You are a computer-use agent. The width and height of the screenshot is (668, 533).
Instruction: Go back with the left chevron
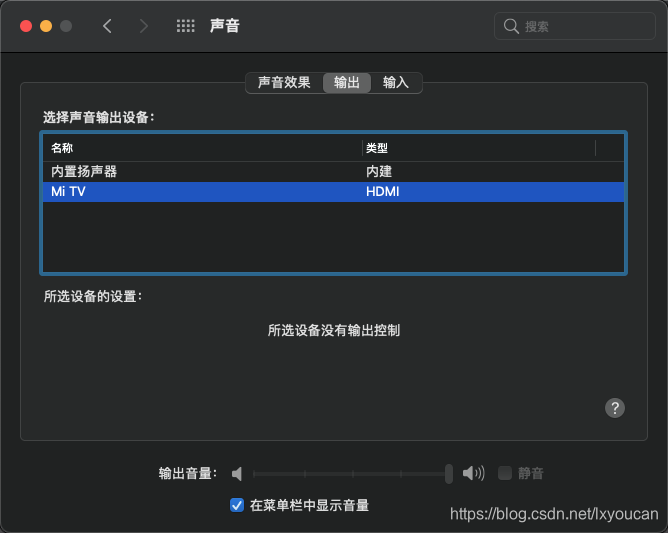(x=107, y=26)
